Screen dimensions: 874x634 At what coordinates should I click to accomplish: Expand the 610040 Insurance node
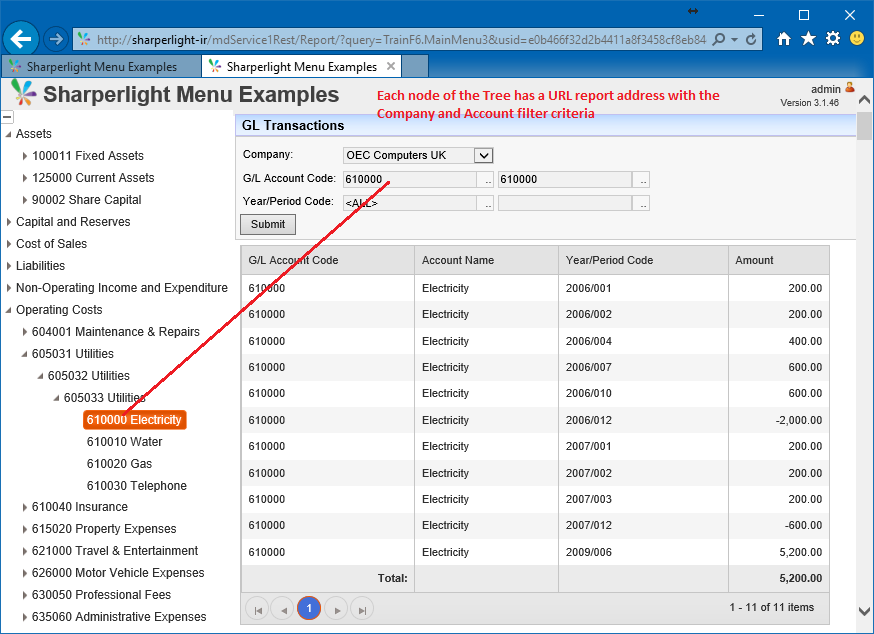point(25,507)
